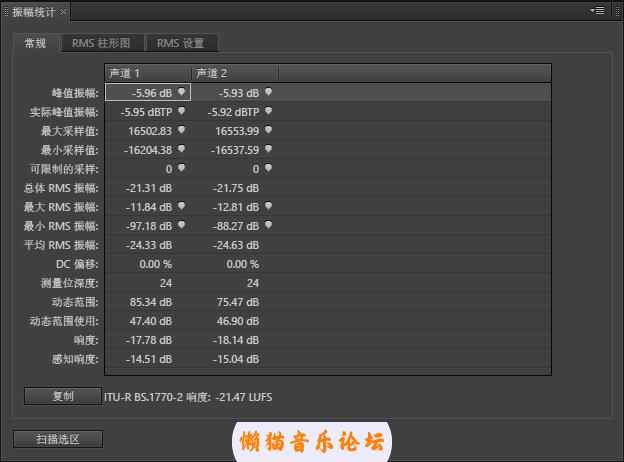Open the RMS 设置 tab
624x462 pixels.
pos(180,43)
